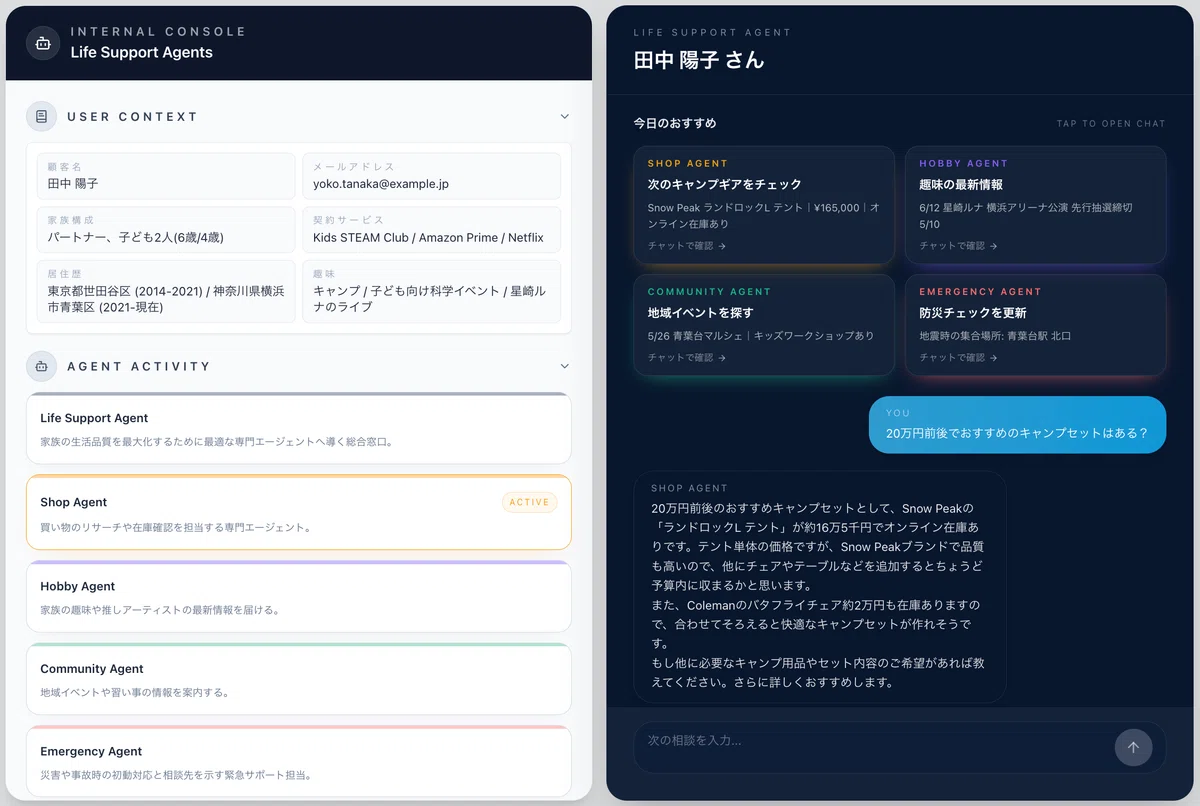Click the 次のキャンプギアをチェック card title

[x=724, y=185]
